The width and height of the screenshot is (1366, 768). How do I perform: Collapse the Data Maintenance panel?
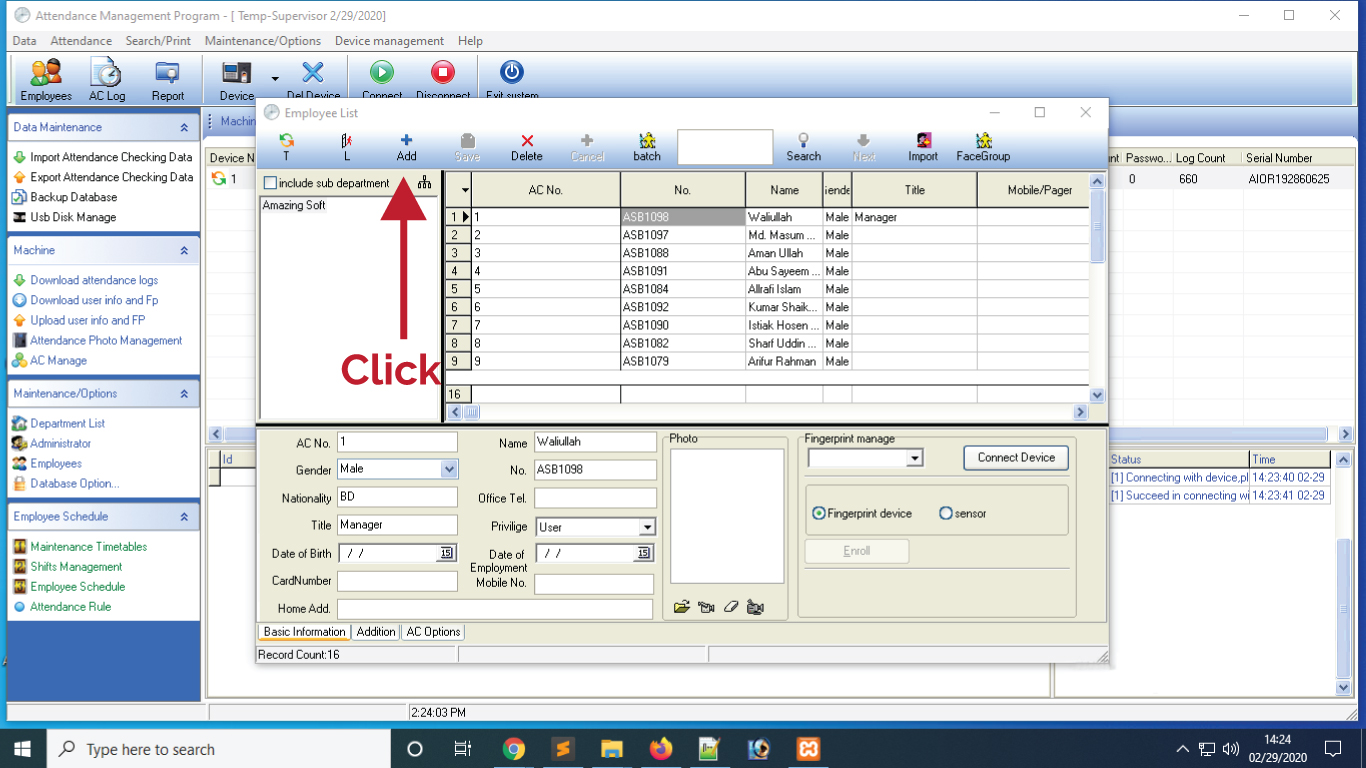184,128
